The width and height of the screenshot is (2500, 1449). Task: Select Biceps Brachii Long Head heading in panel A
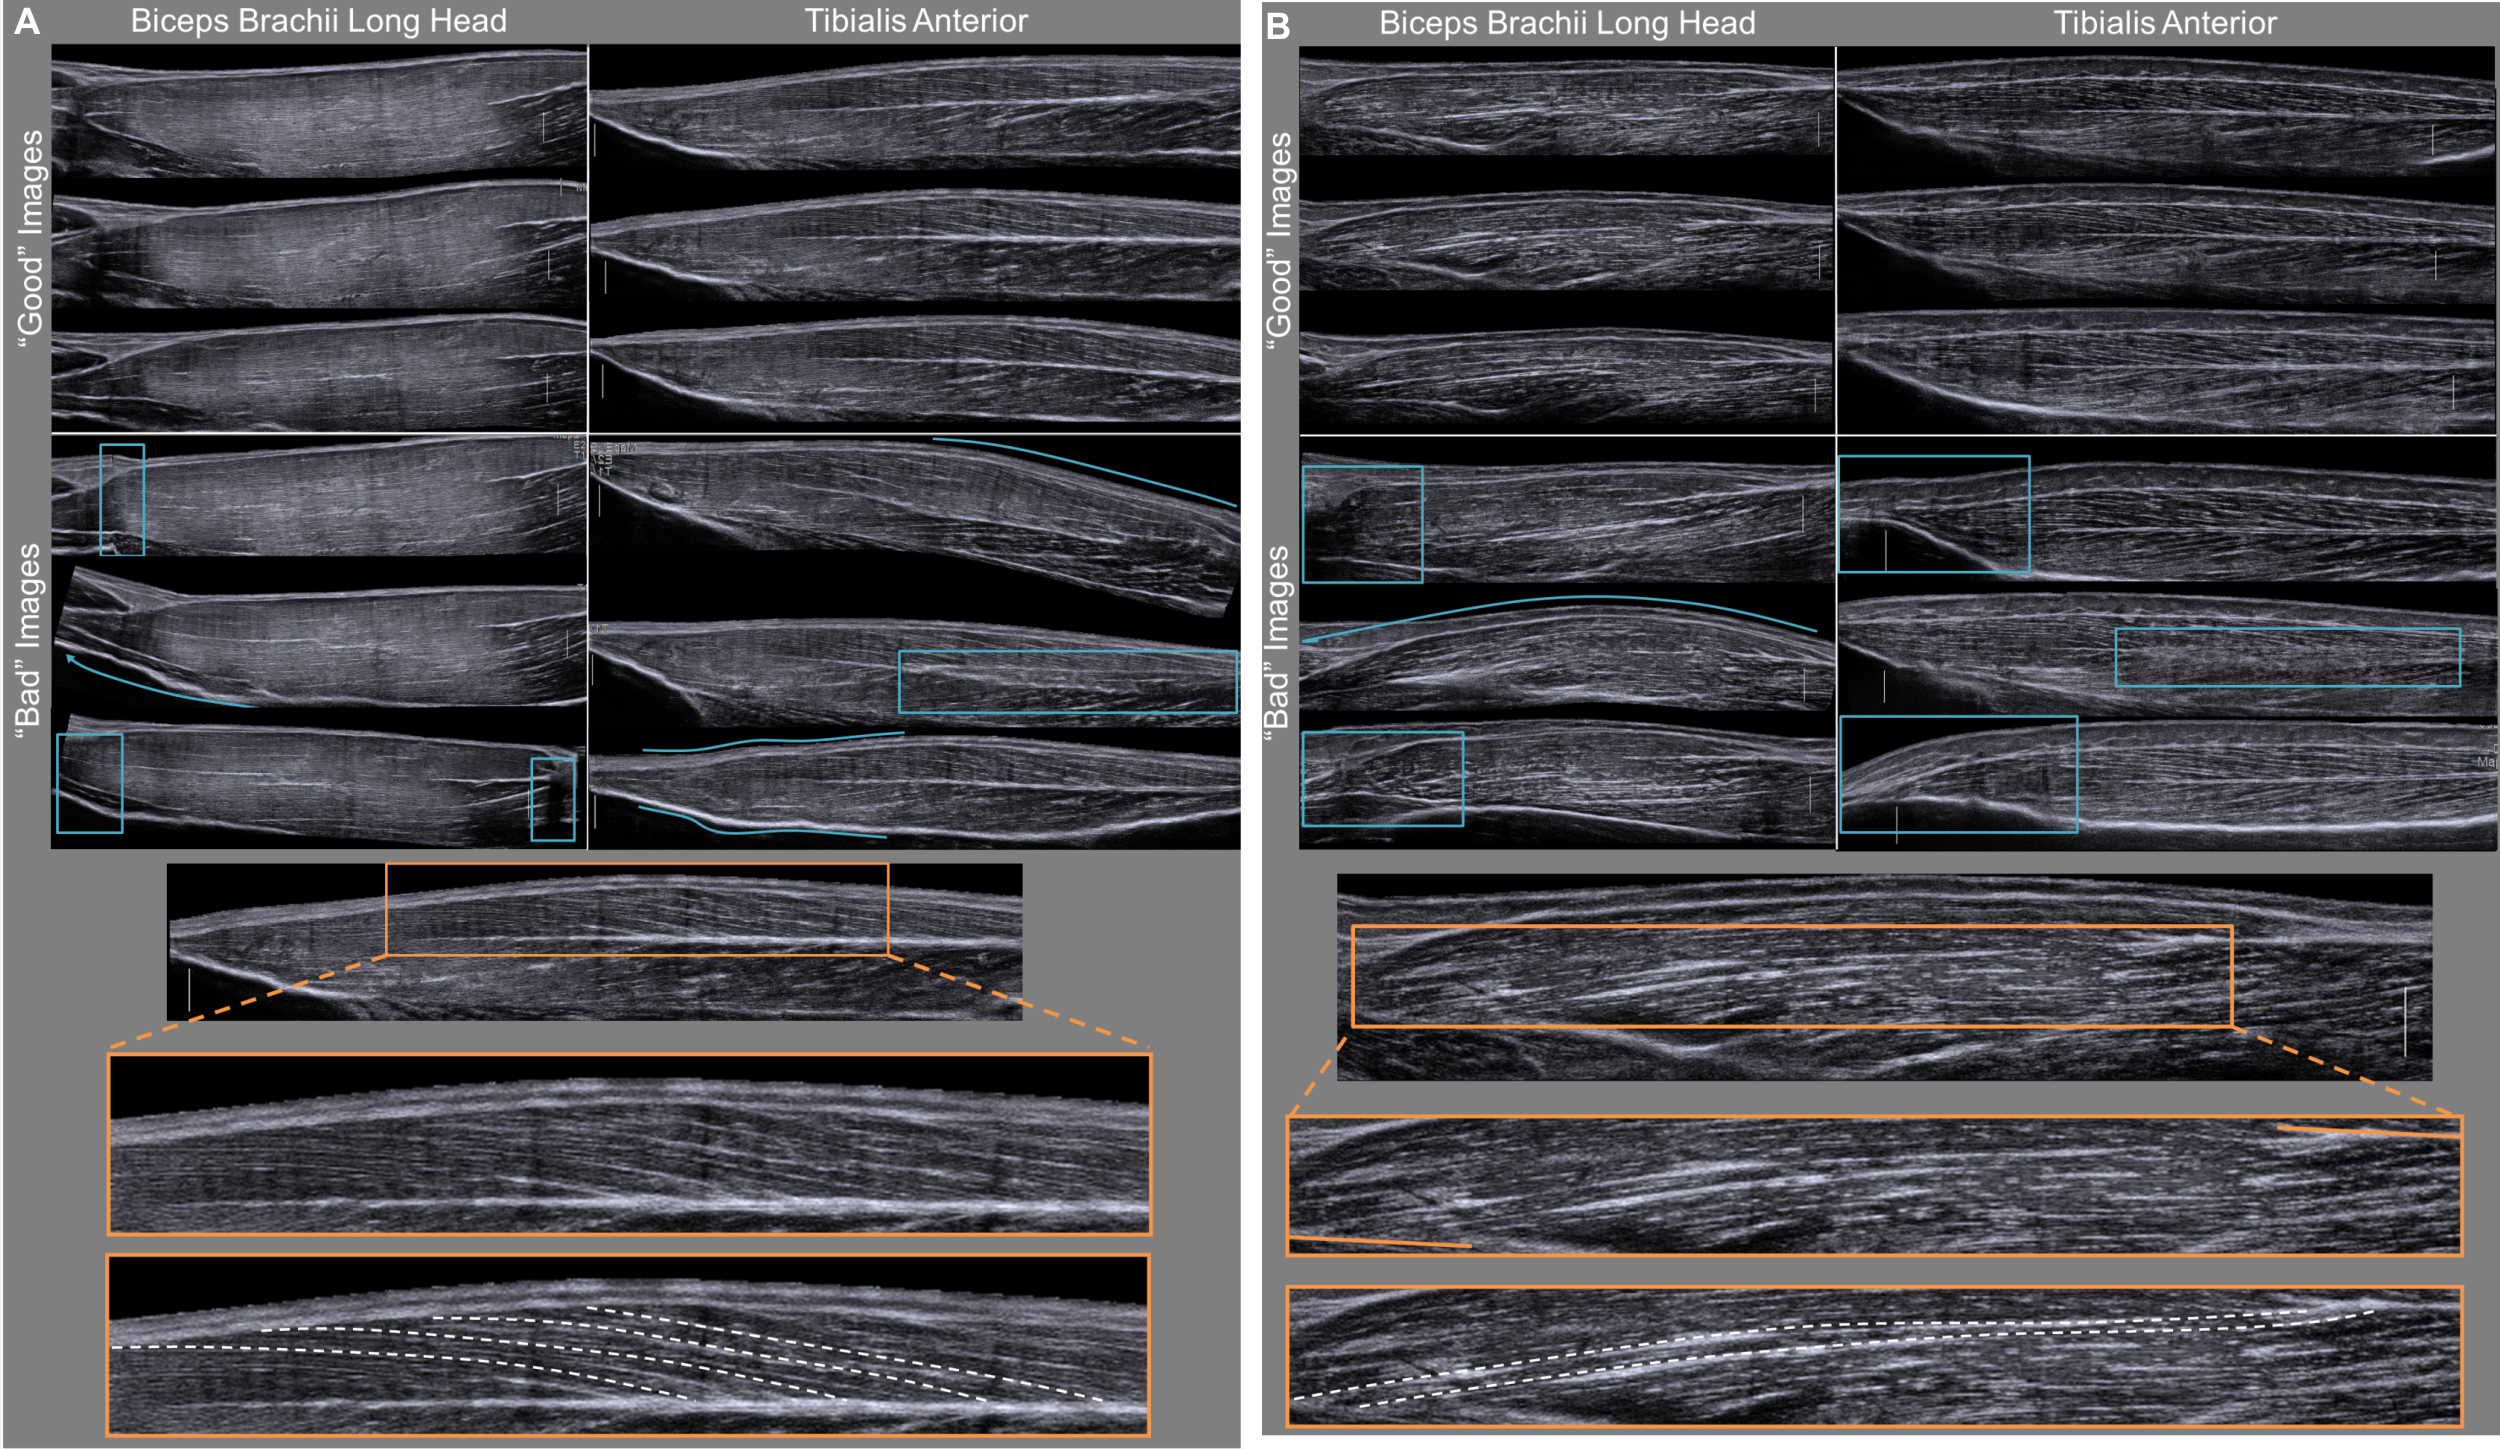pyautogui.click(x=318, y=21)
